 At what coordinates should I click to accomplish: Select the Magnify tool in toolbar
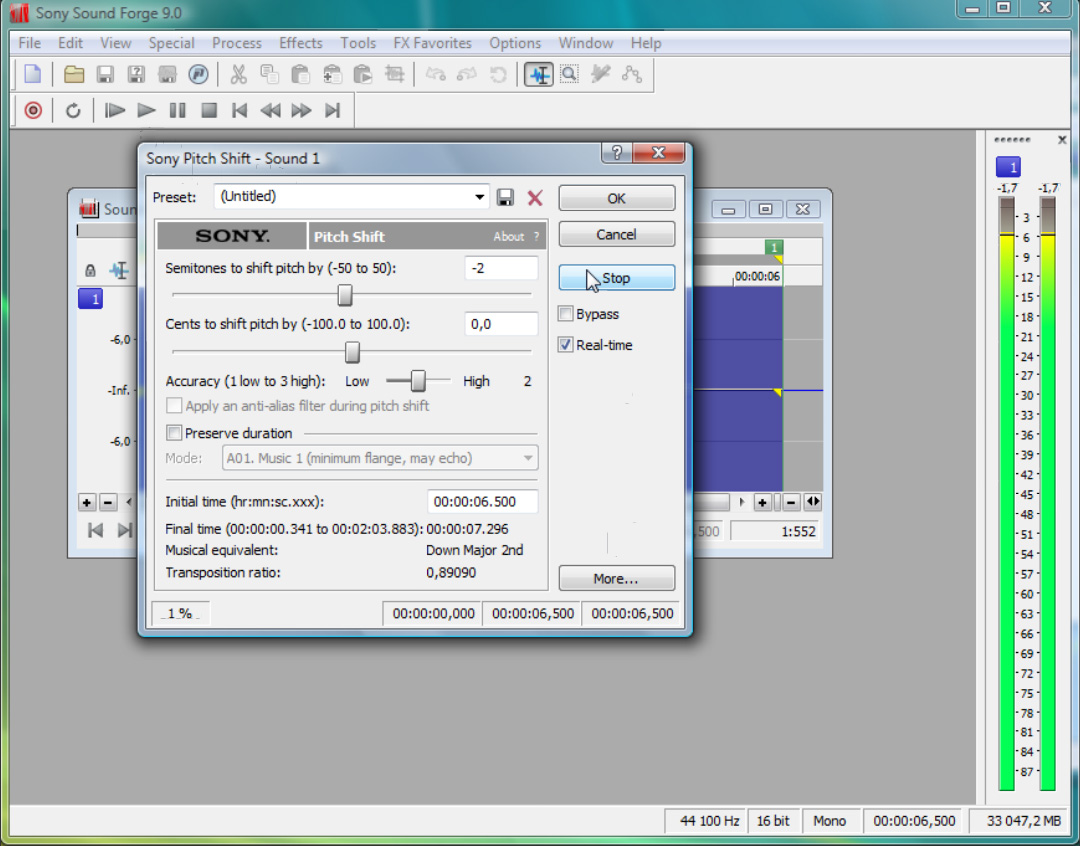coord(569,75)
